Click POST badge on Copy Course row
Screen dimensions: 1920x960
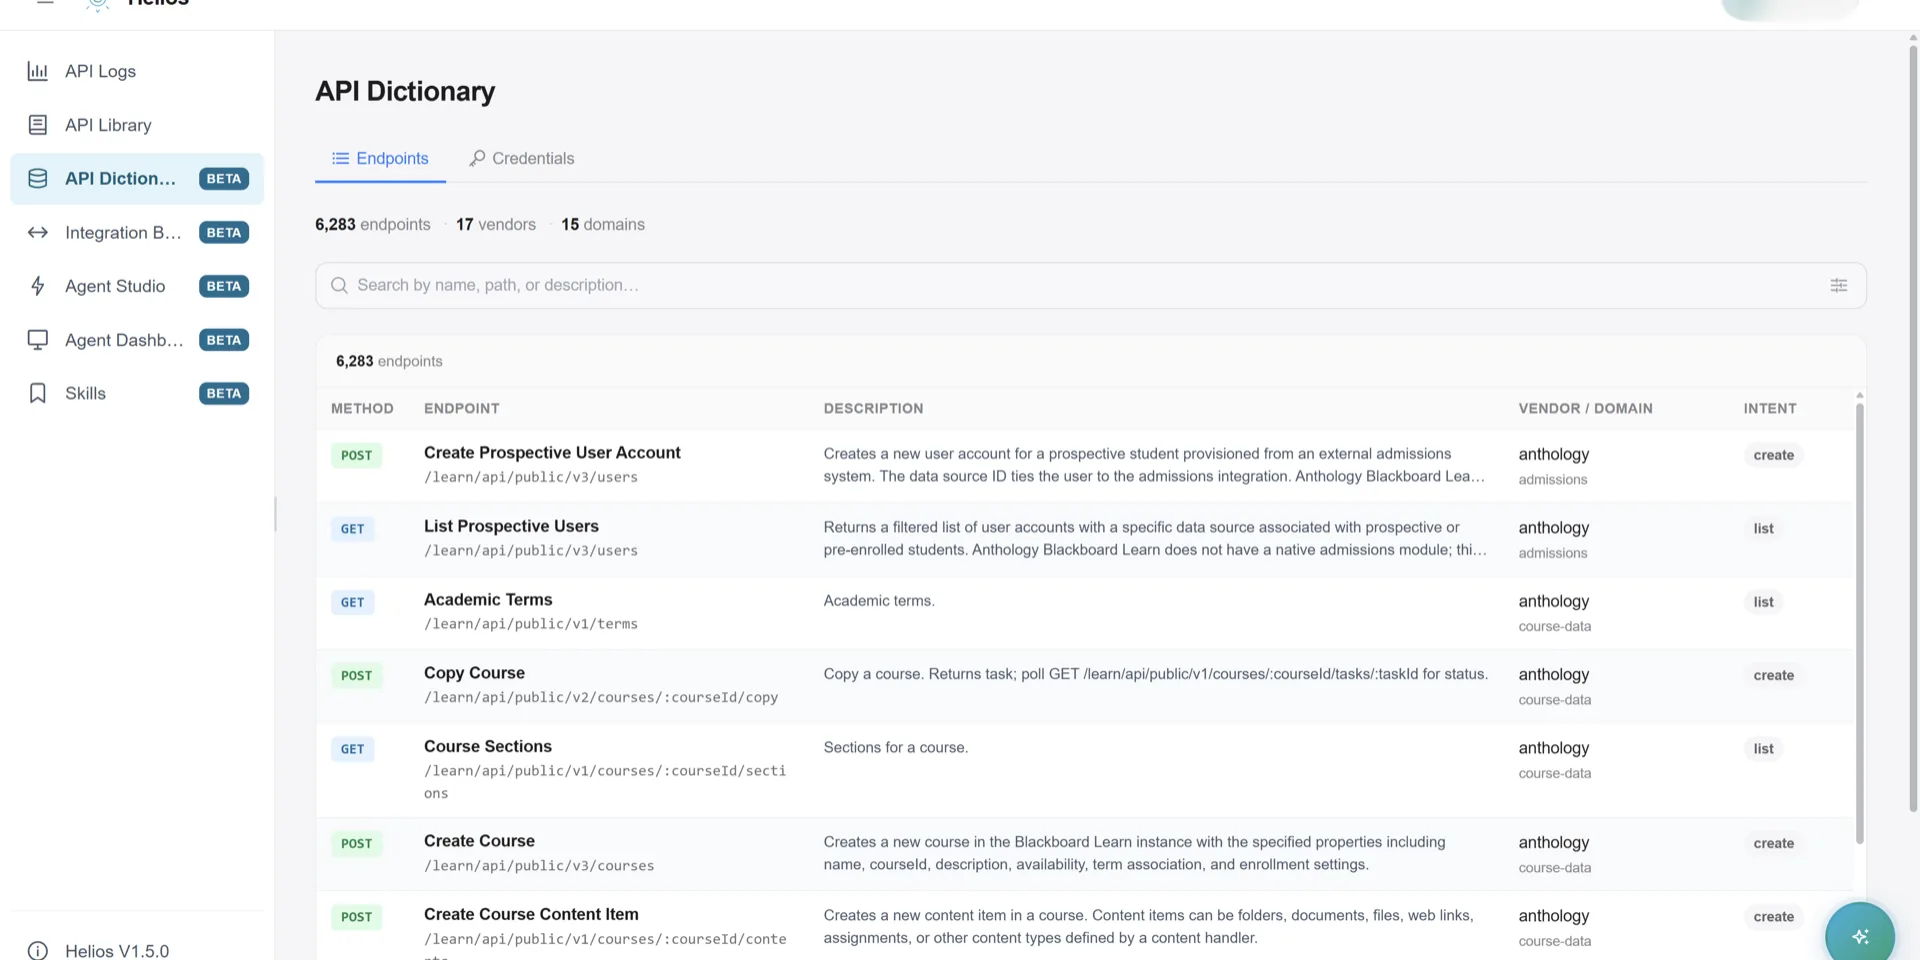point(356,676)
